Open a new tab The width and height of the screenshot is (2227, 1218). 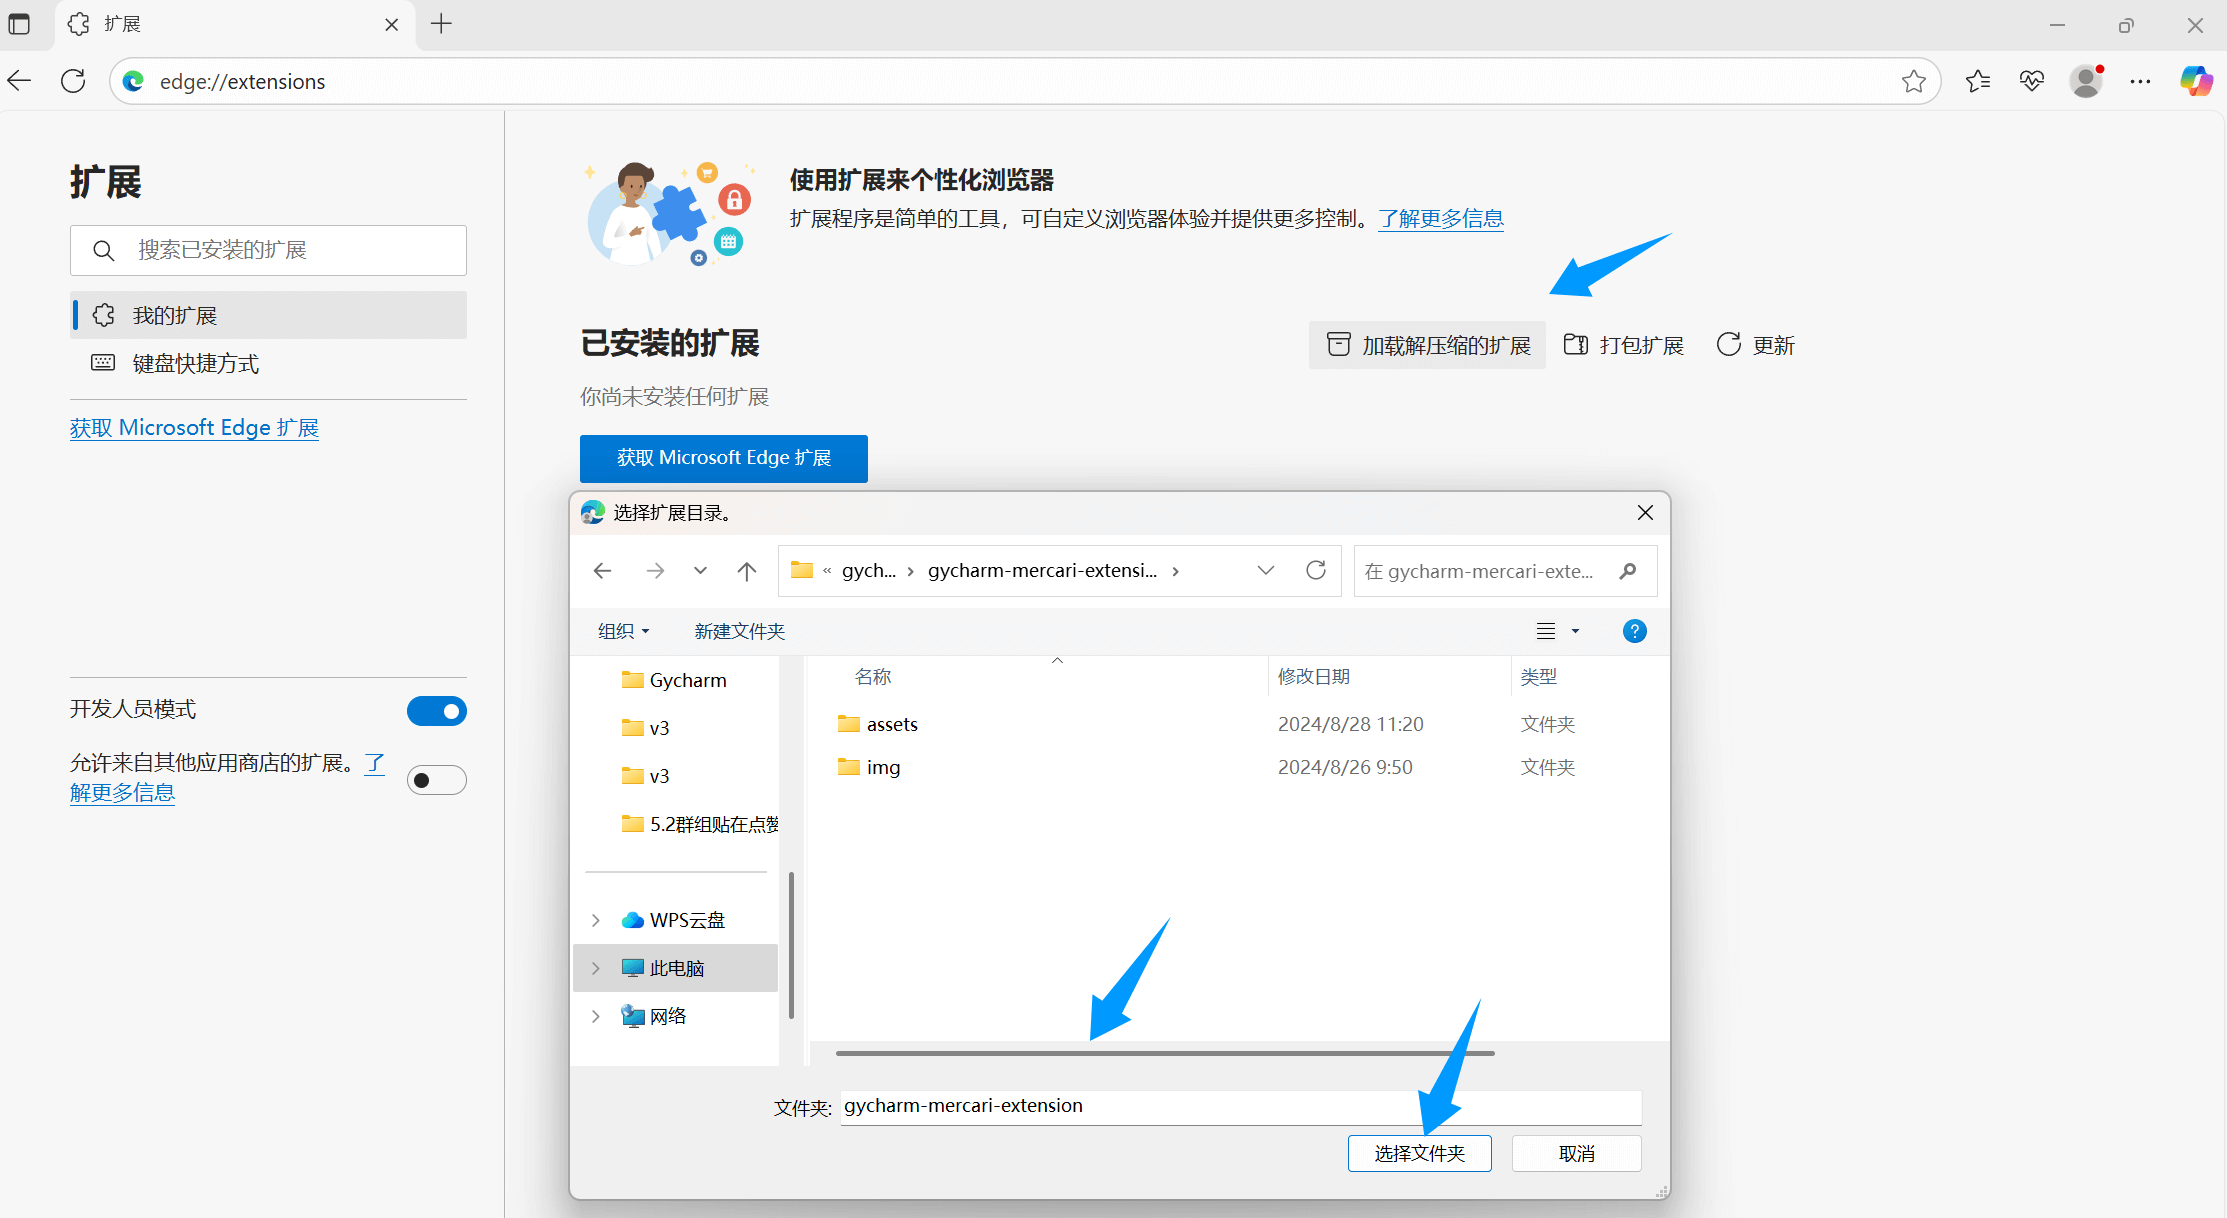tap(441, 24)
